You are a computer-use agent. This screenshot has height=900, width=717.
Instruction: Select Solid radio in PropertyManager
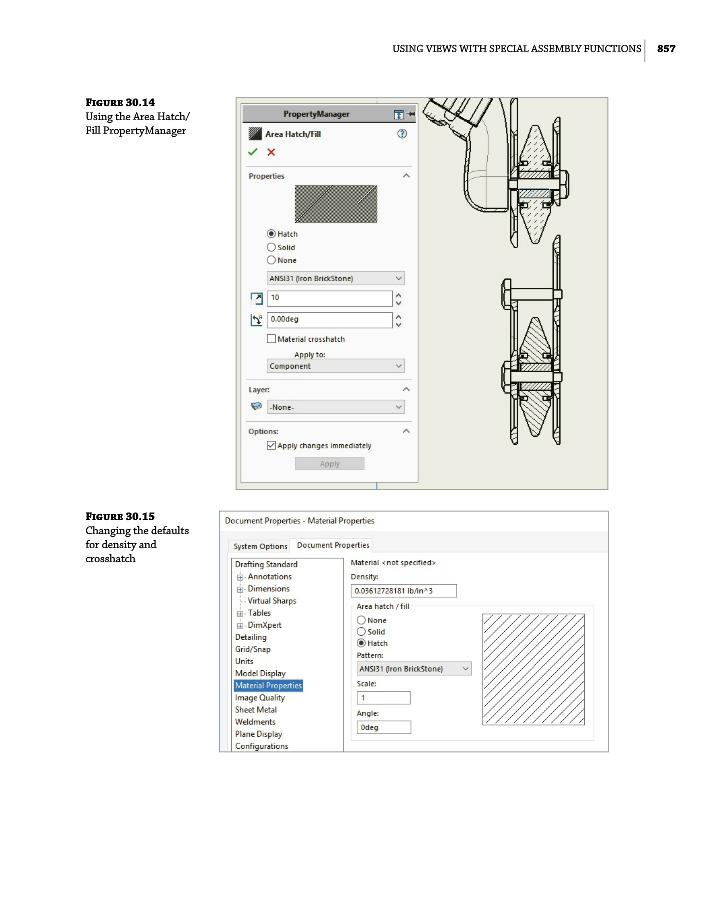pos(271,247)
